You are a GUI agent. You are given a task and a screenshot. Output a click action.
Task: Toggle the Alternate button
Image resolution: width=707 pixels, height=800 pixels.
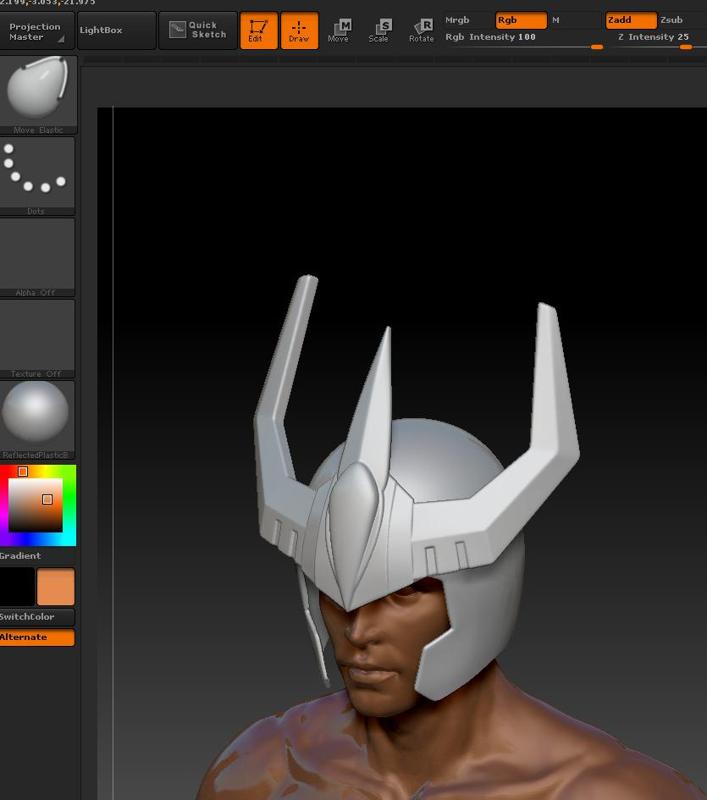37,637
